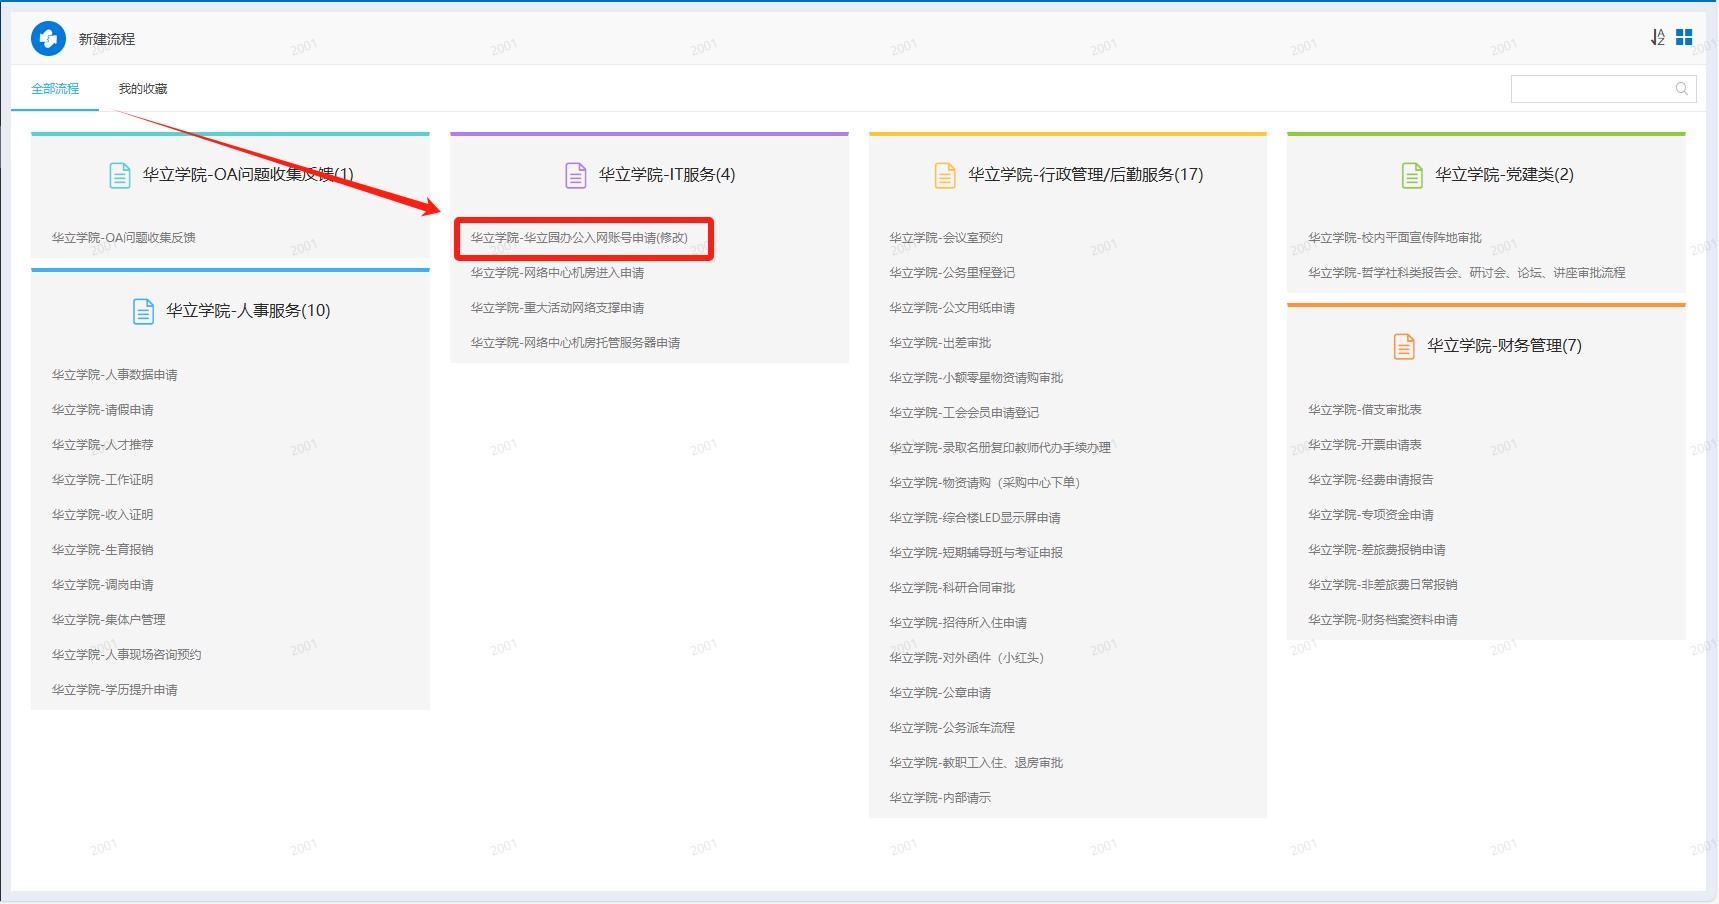The height and width of the screenshot is (904, 1719).
Task: Click the search magnifier icon
Action: click(x=1682, y=89)
